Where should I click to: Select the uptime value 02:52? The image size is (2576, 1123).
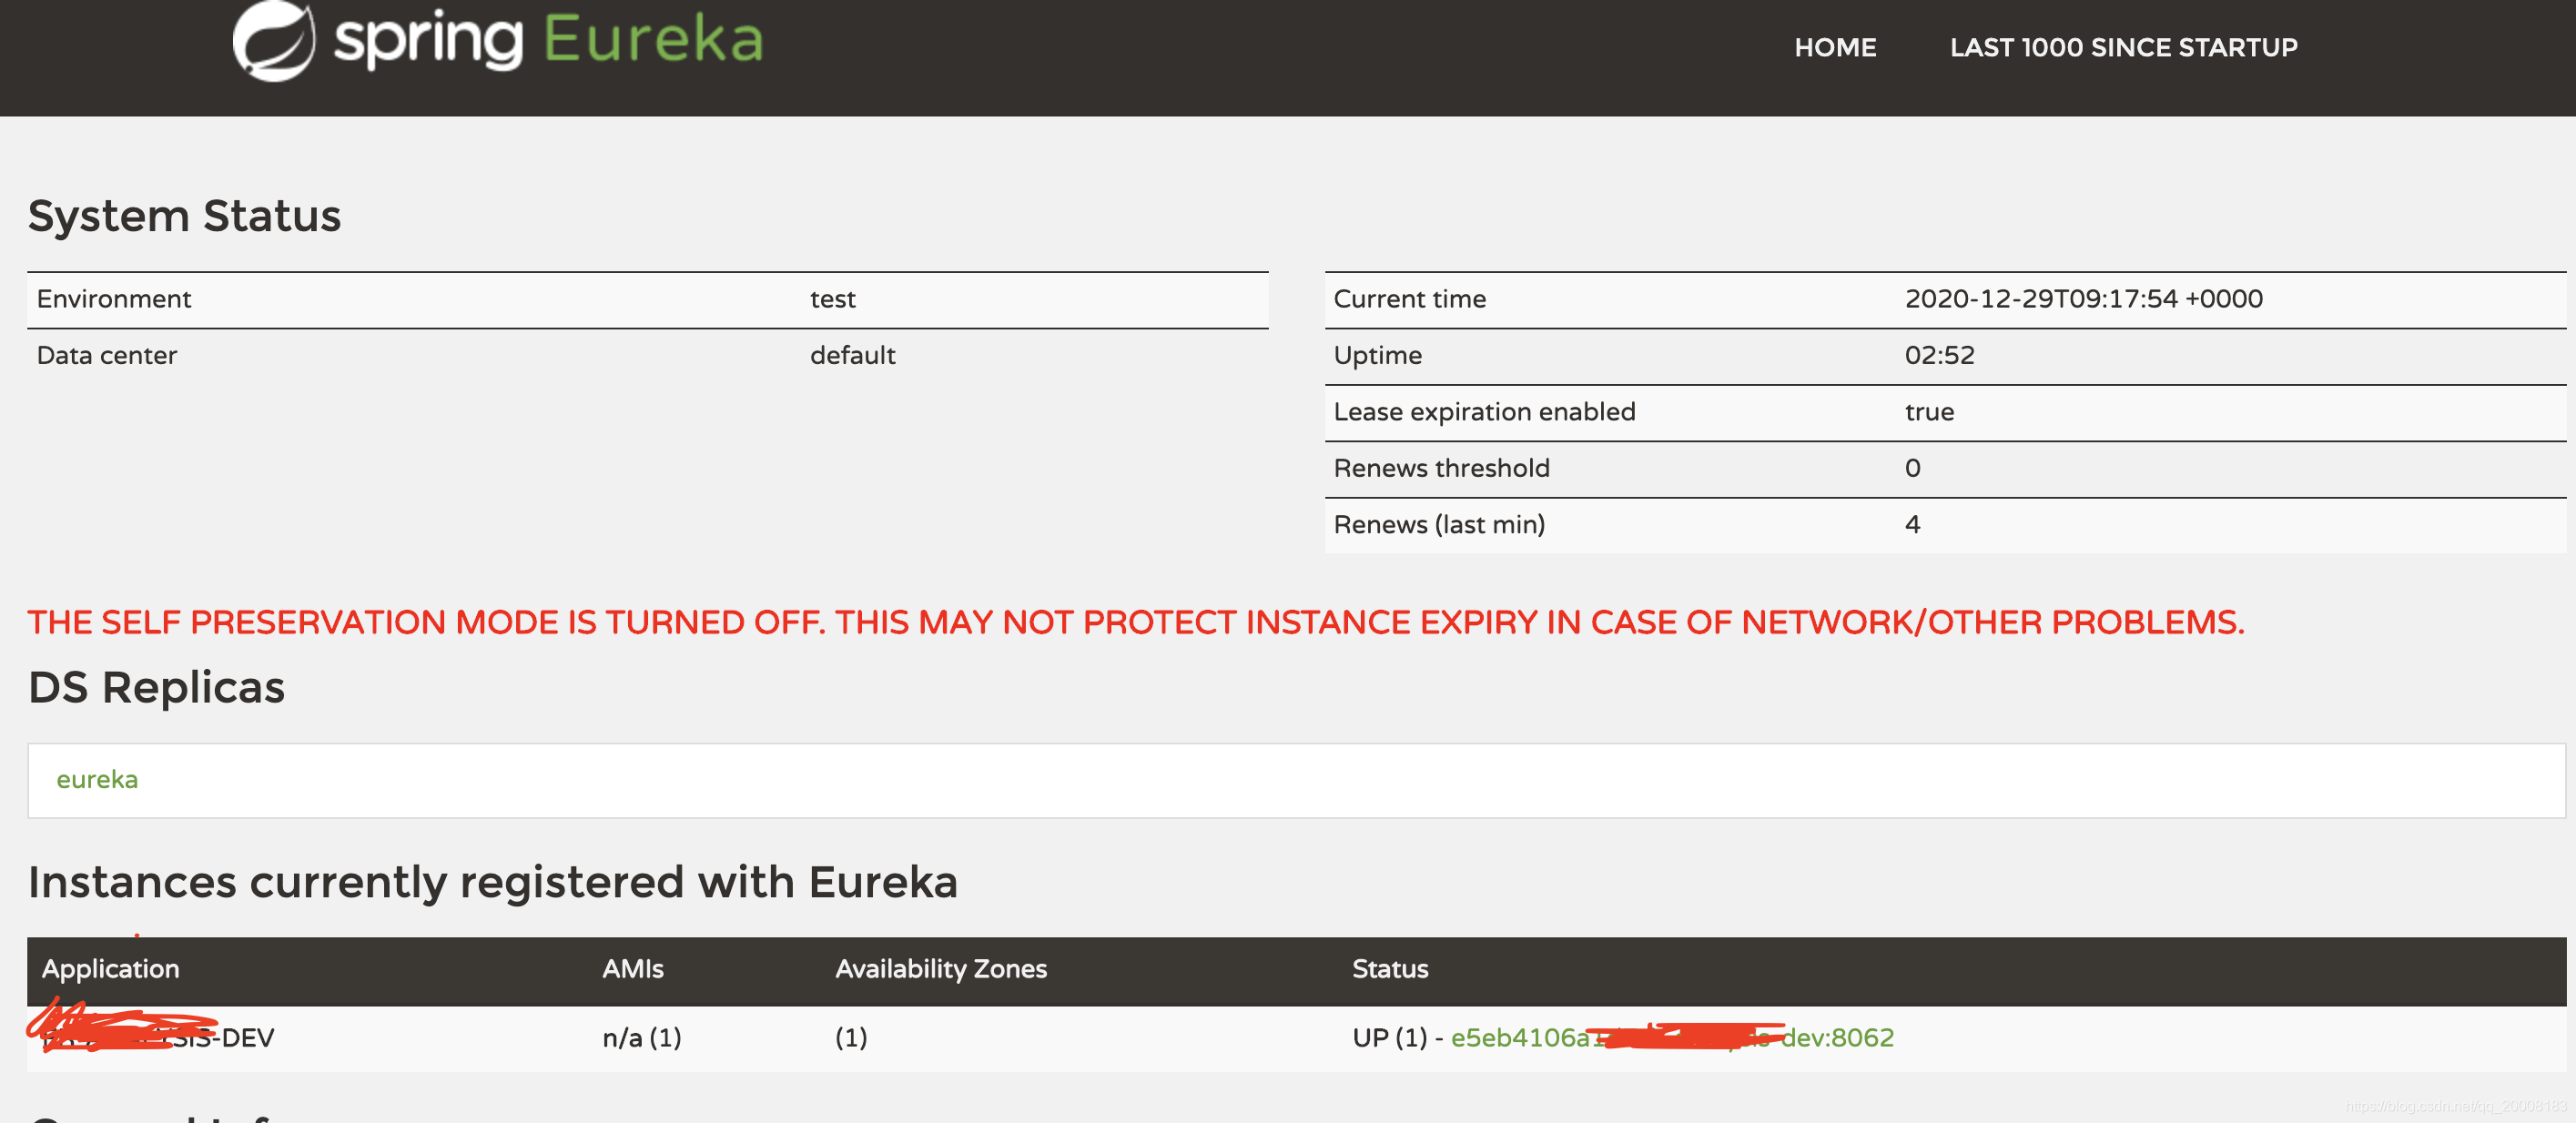[x=1939, y=355]
